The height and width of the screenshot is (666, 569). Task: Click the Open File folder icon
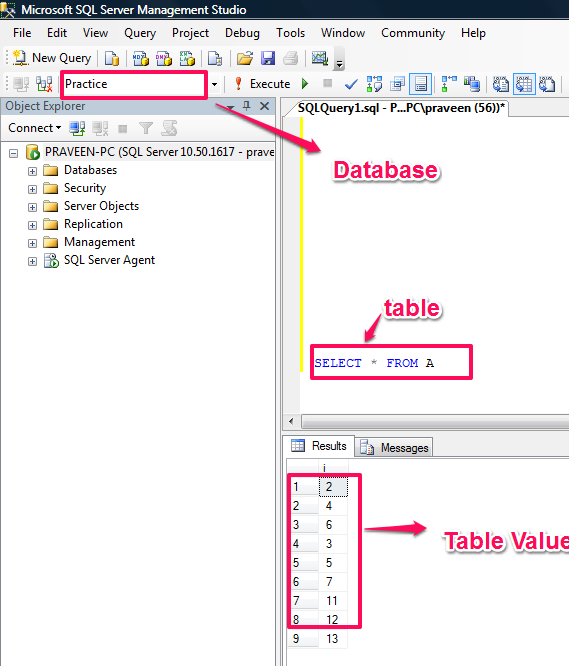pos(245,58)
